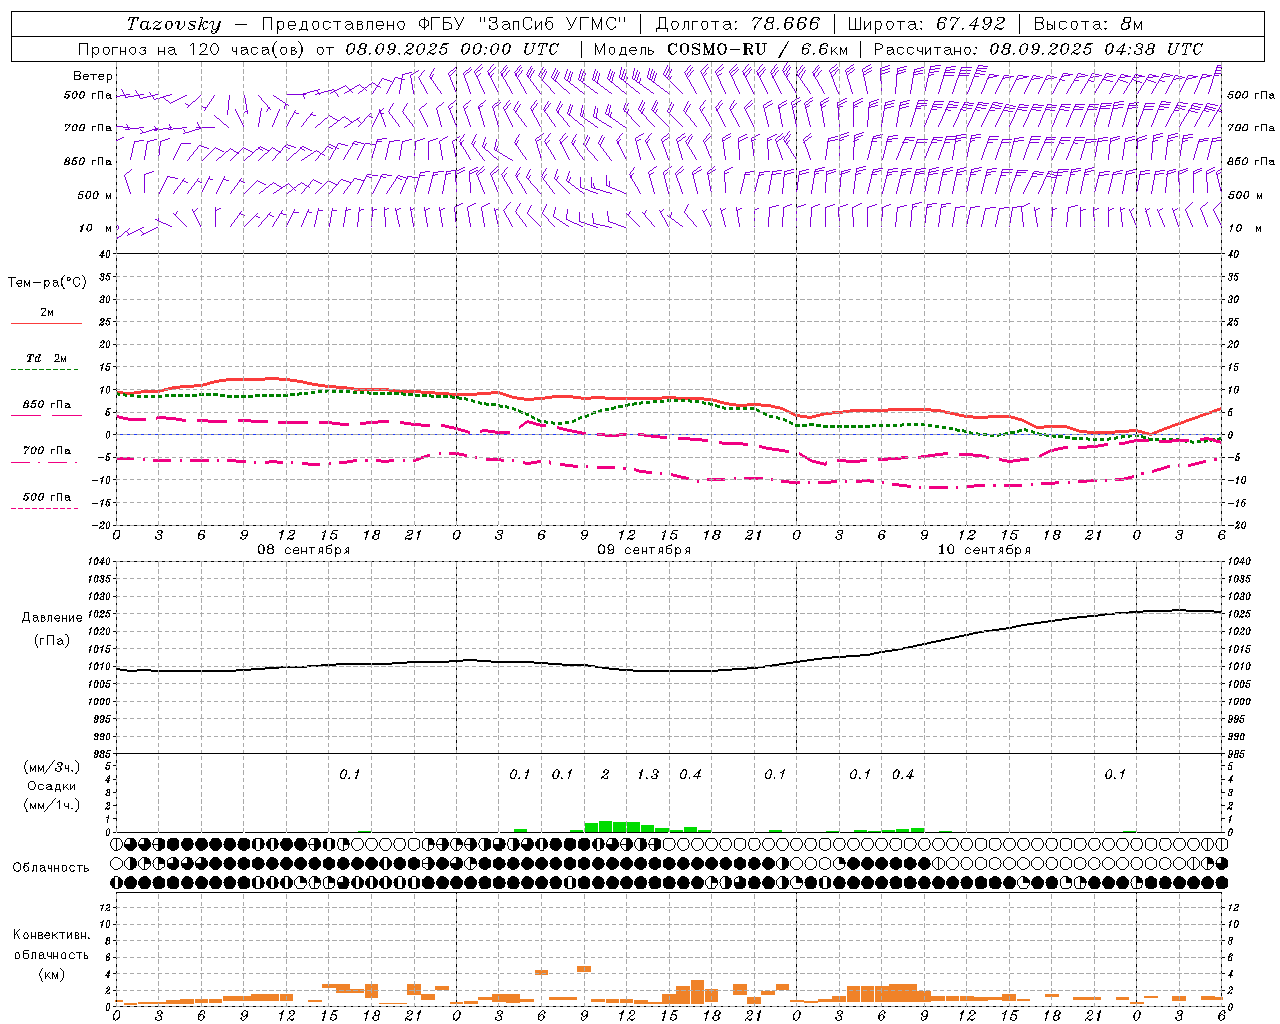Click 'Рассчитано: 08.09.2025 04:38 UTC' timestamp

pos(1038,49)
